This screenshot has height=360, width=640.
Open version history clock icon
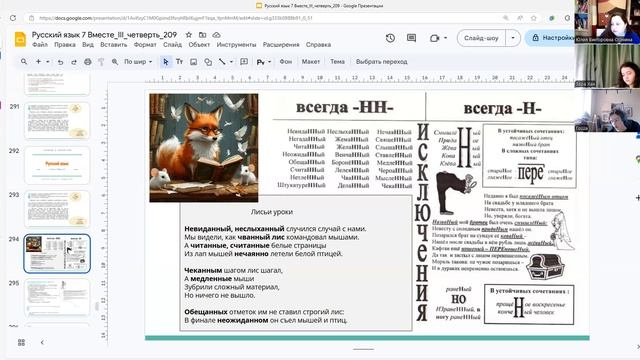[x=390, y=38]
